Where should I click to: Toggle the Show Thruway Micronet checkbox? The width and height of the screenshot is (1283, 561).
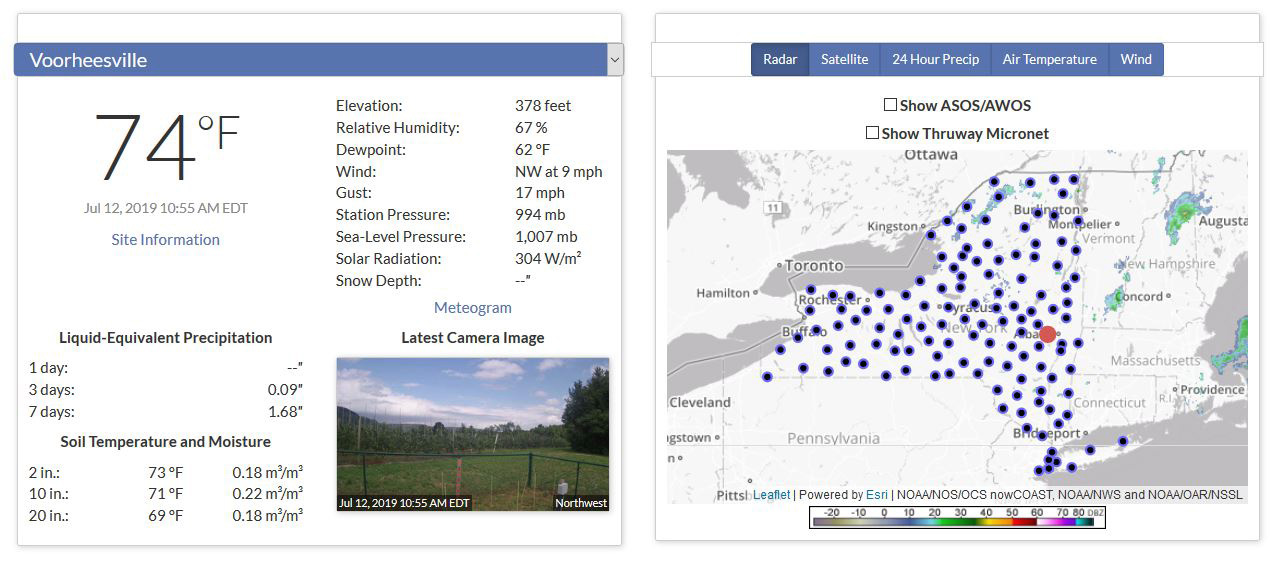(x=872, y=133)
